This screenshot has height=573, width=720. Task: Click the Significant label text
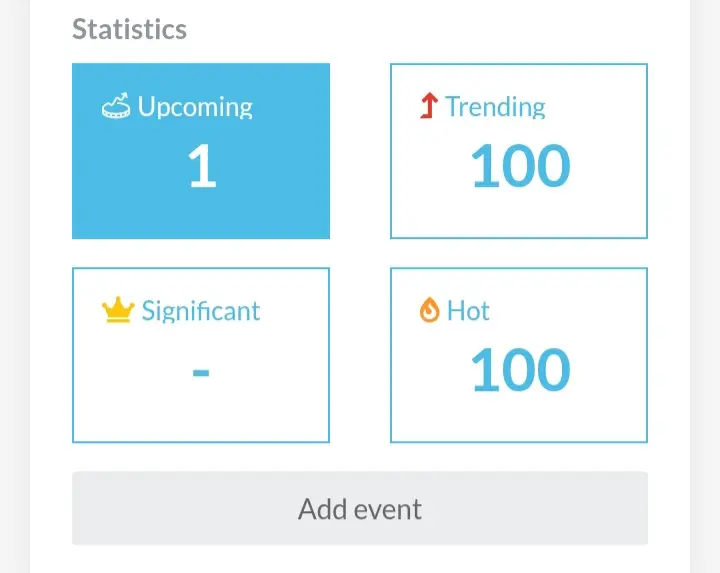tap(201, 311)
